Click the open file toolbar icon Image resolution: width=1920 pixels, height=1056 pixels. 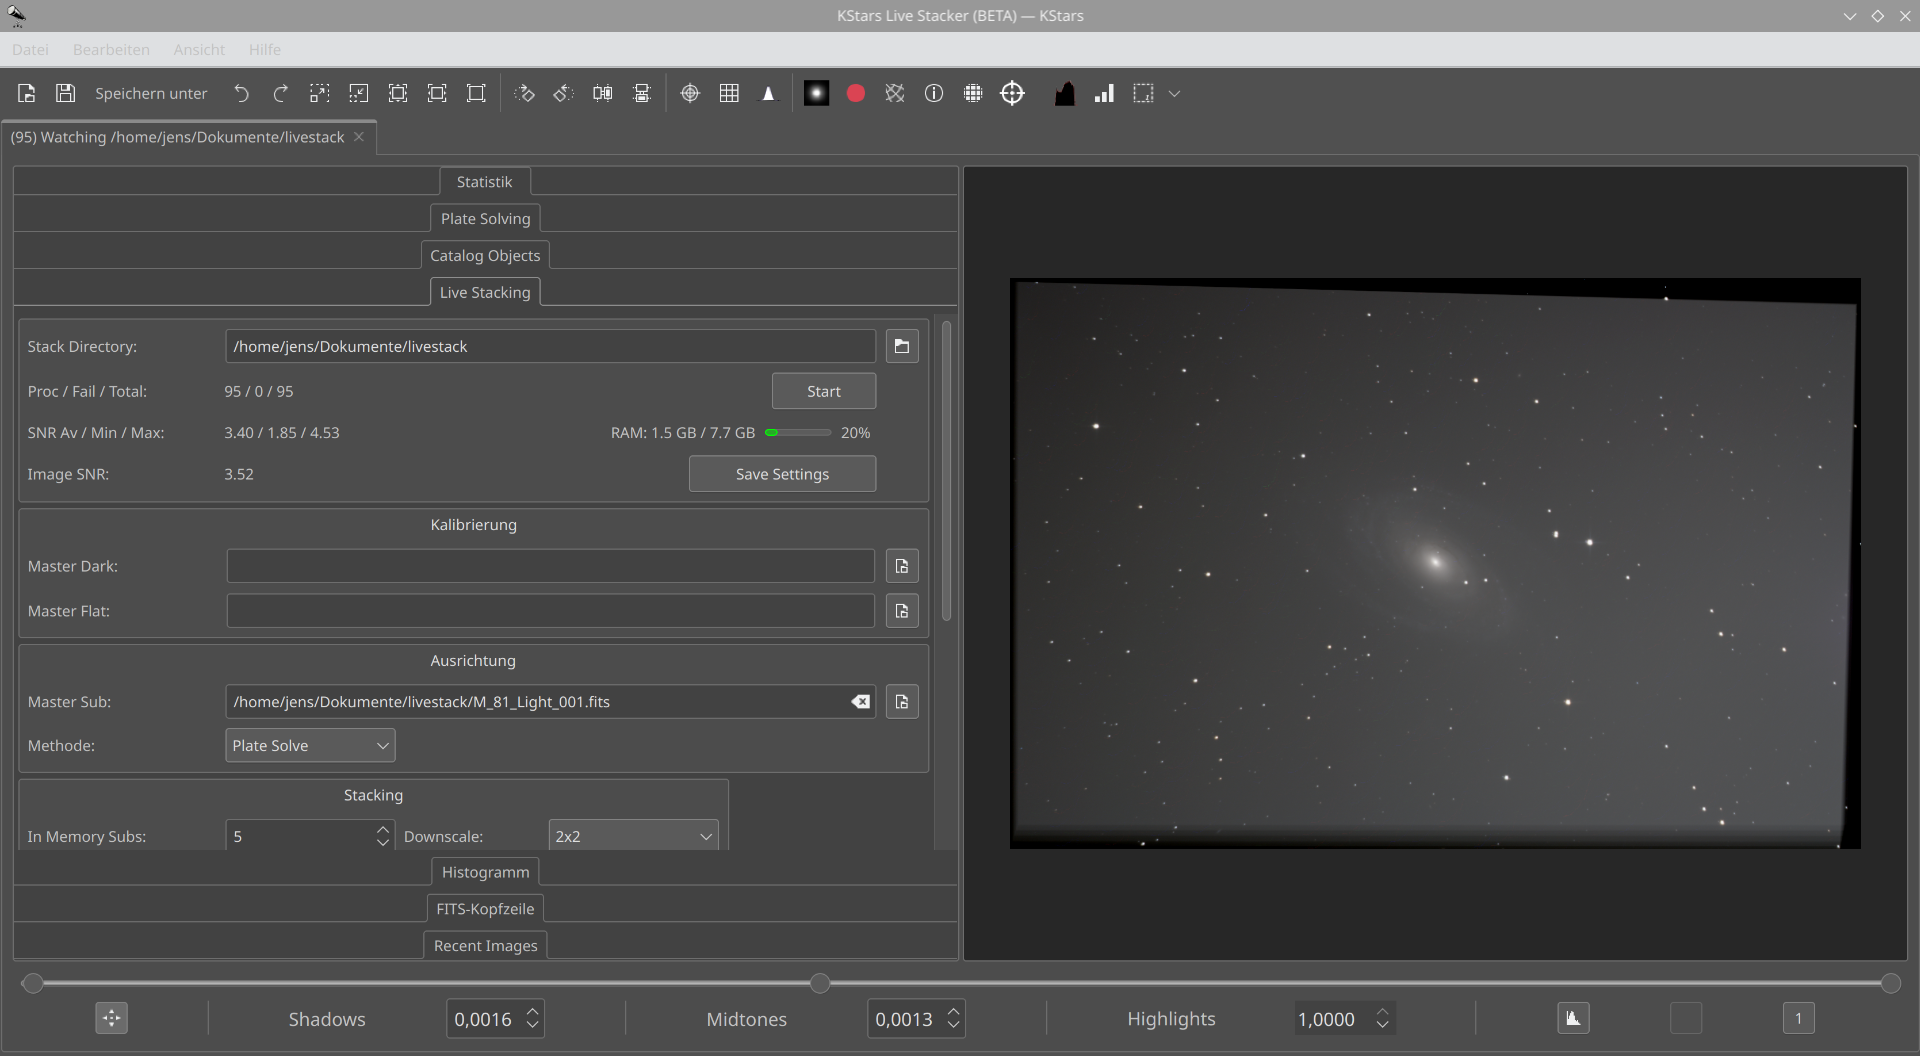coord(27,93)
